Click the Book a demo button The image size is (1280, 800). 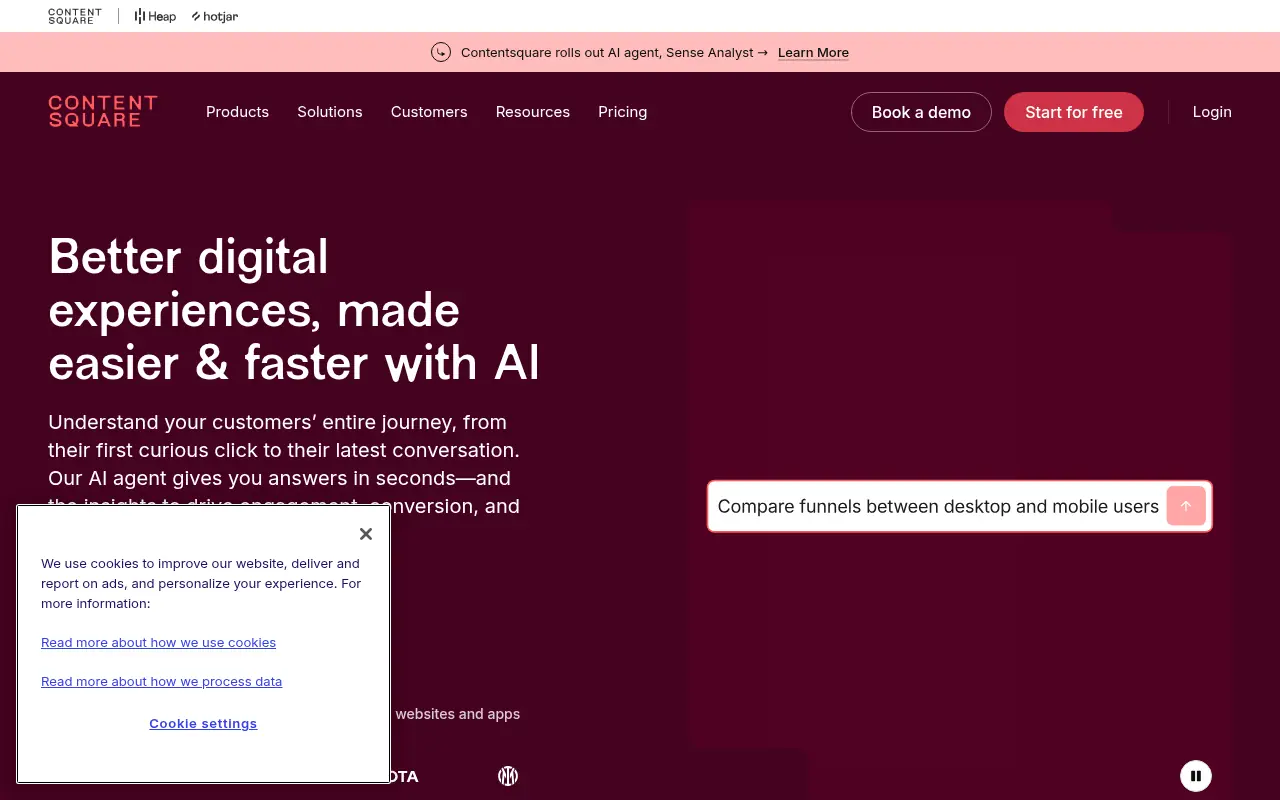[920, 112]
